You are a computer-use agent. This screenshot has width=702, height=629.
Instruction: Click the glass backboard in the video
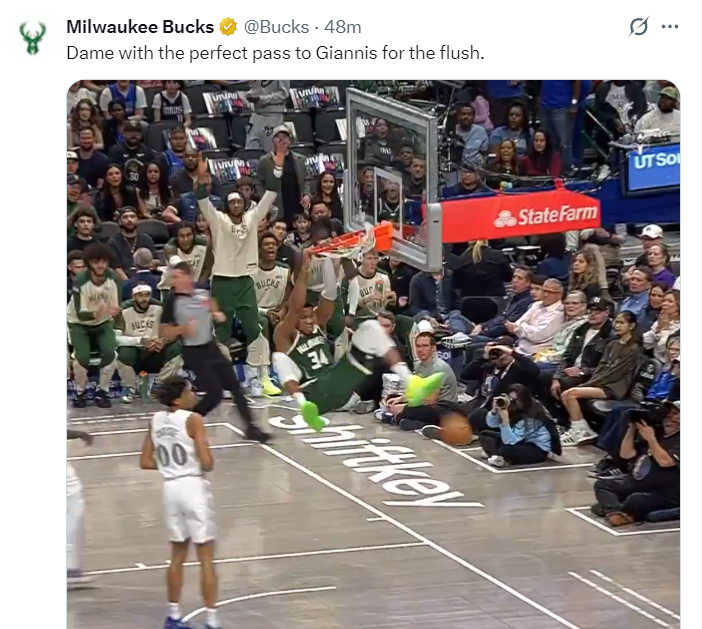pos(392,177)
